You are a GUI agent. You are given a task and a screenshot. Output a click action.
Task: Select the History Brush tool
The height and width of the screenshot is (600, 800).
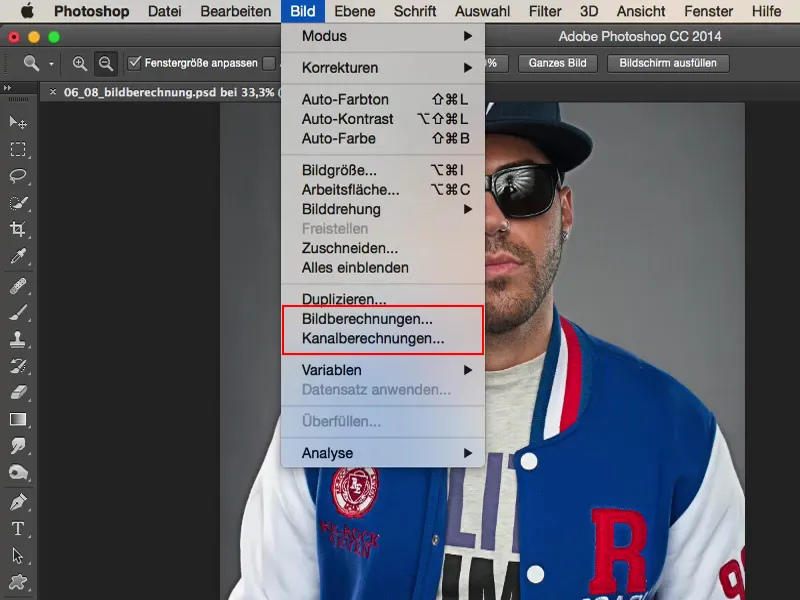[18, 366]
